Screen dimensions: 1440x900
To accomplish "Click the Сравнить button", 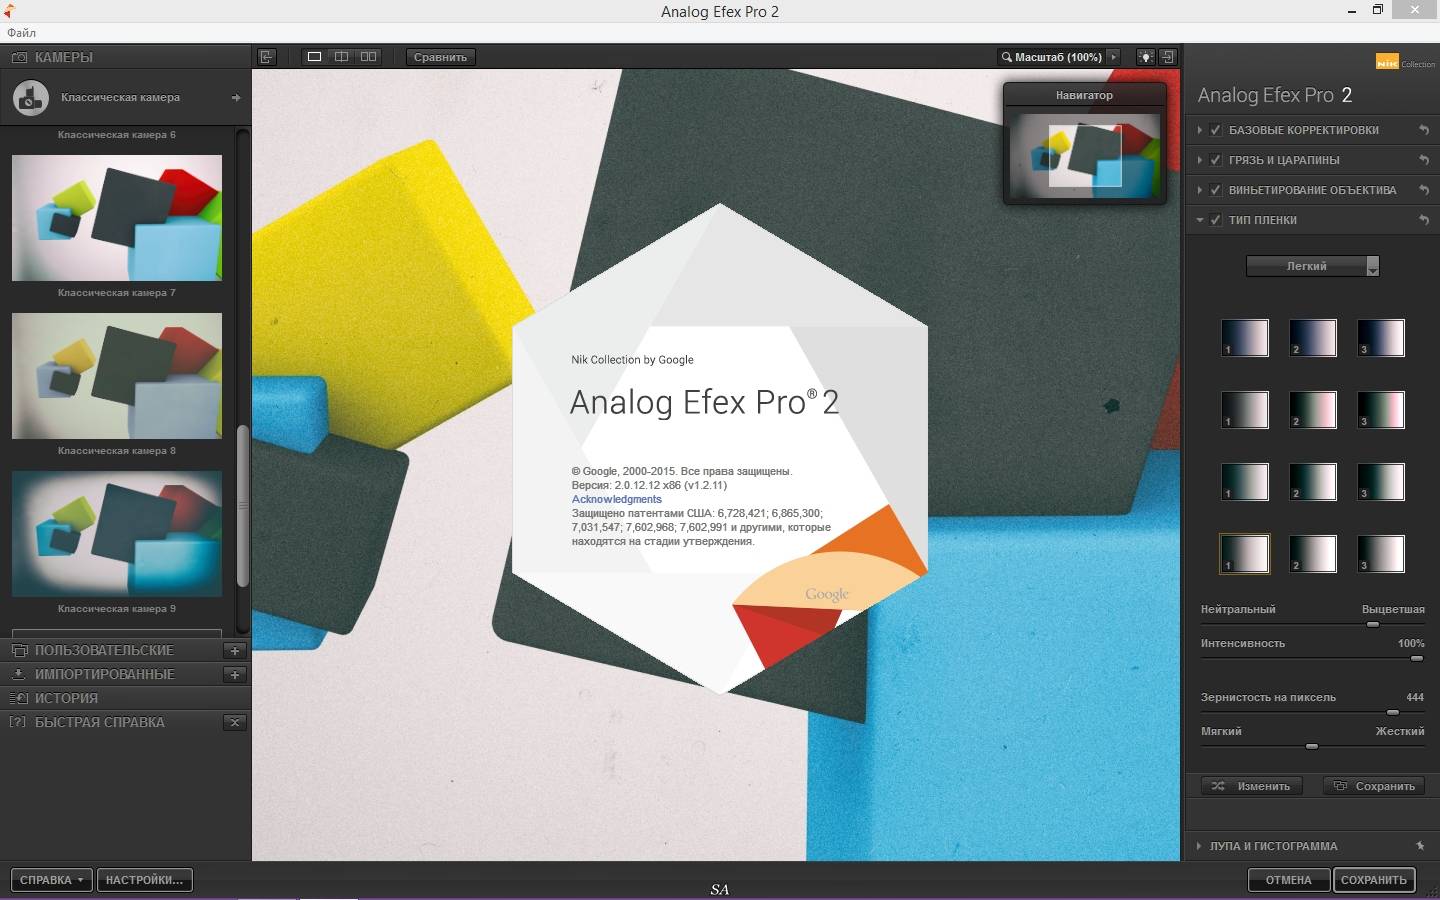I will (441, 57).
